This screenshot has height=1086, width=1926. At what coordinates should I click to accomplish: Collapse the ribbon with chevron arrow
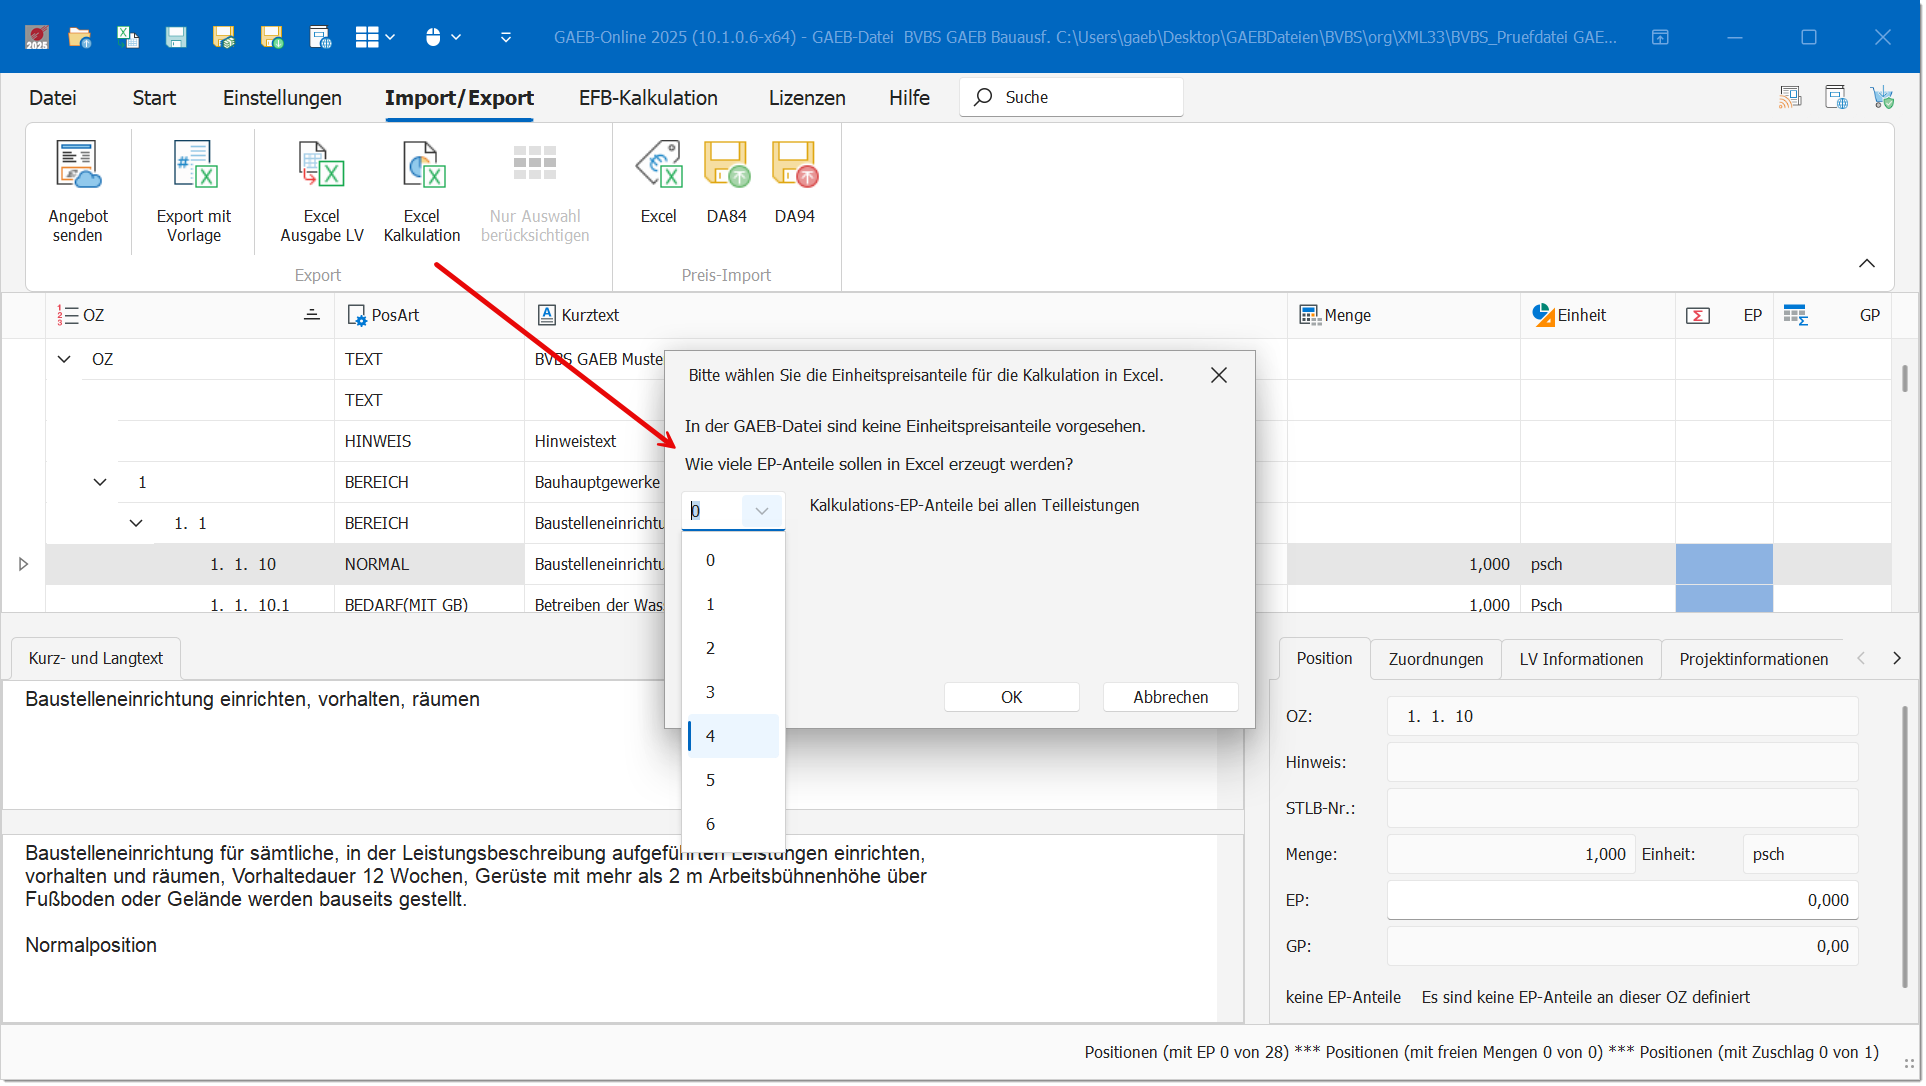coord(1866,263)
